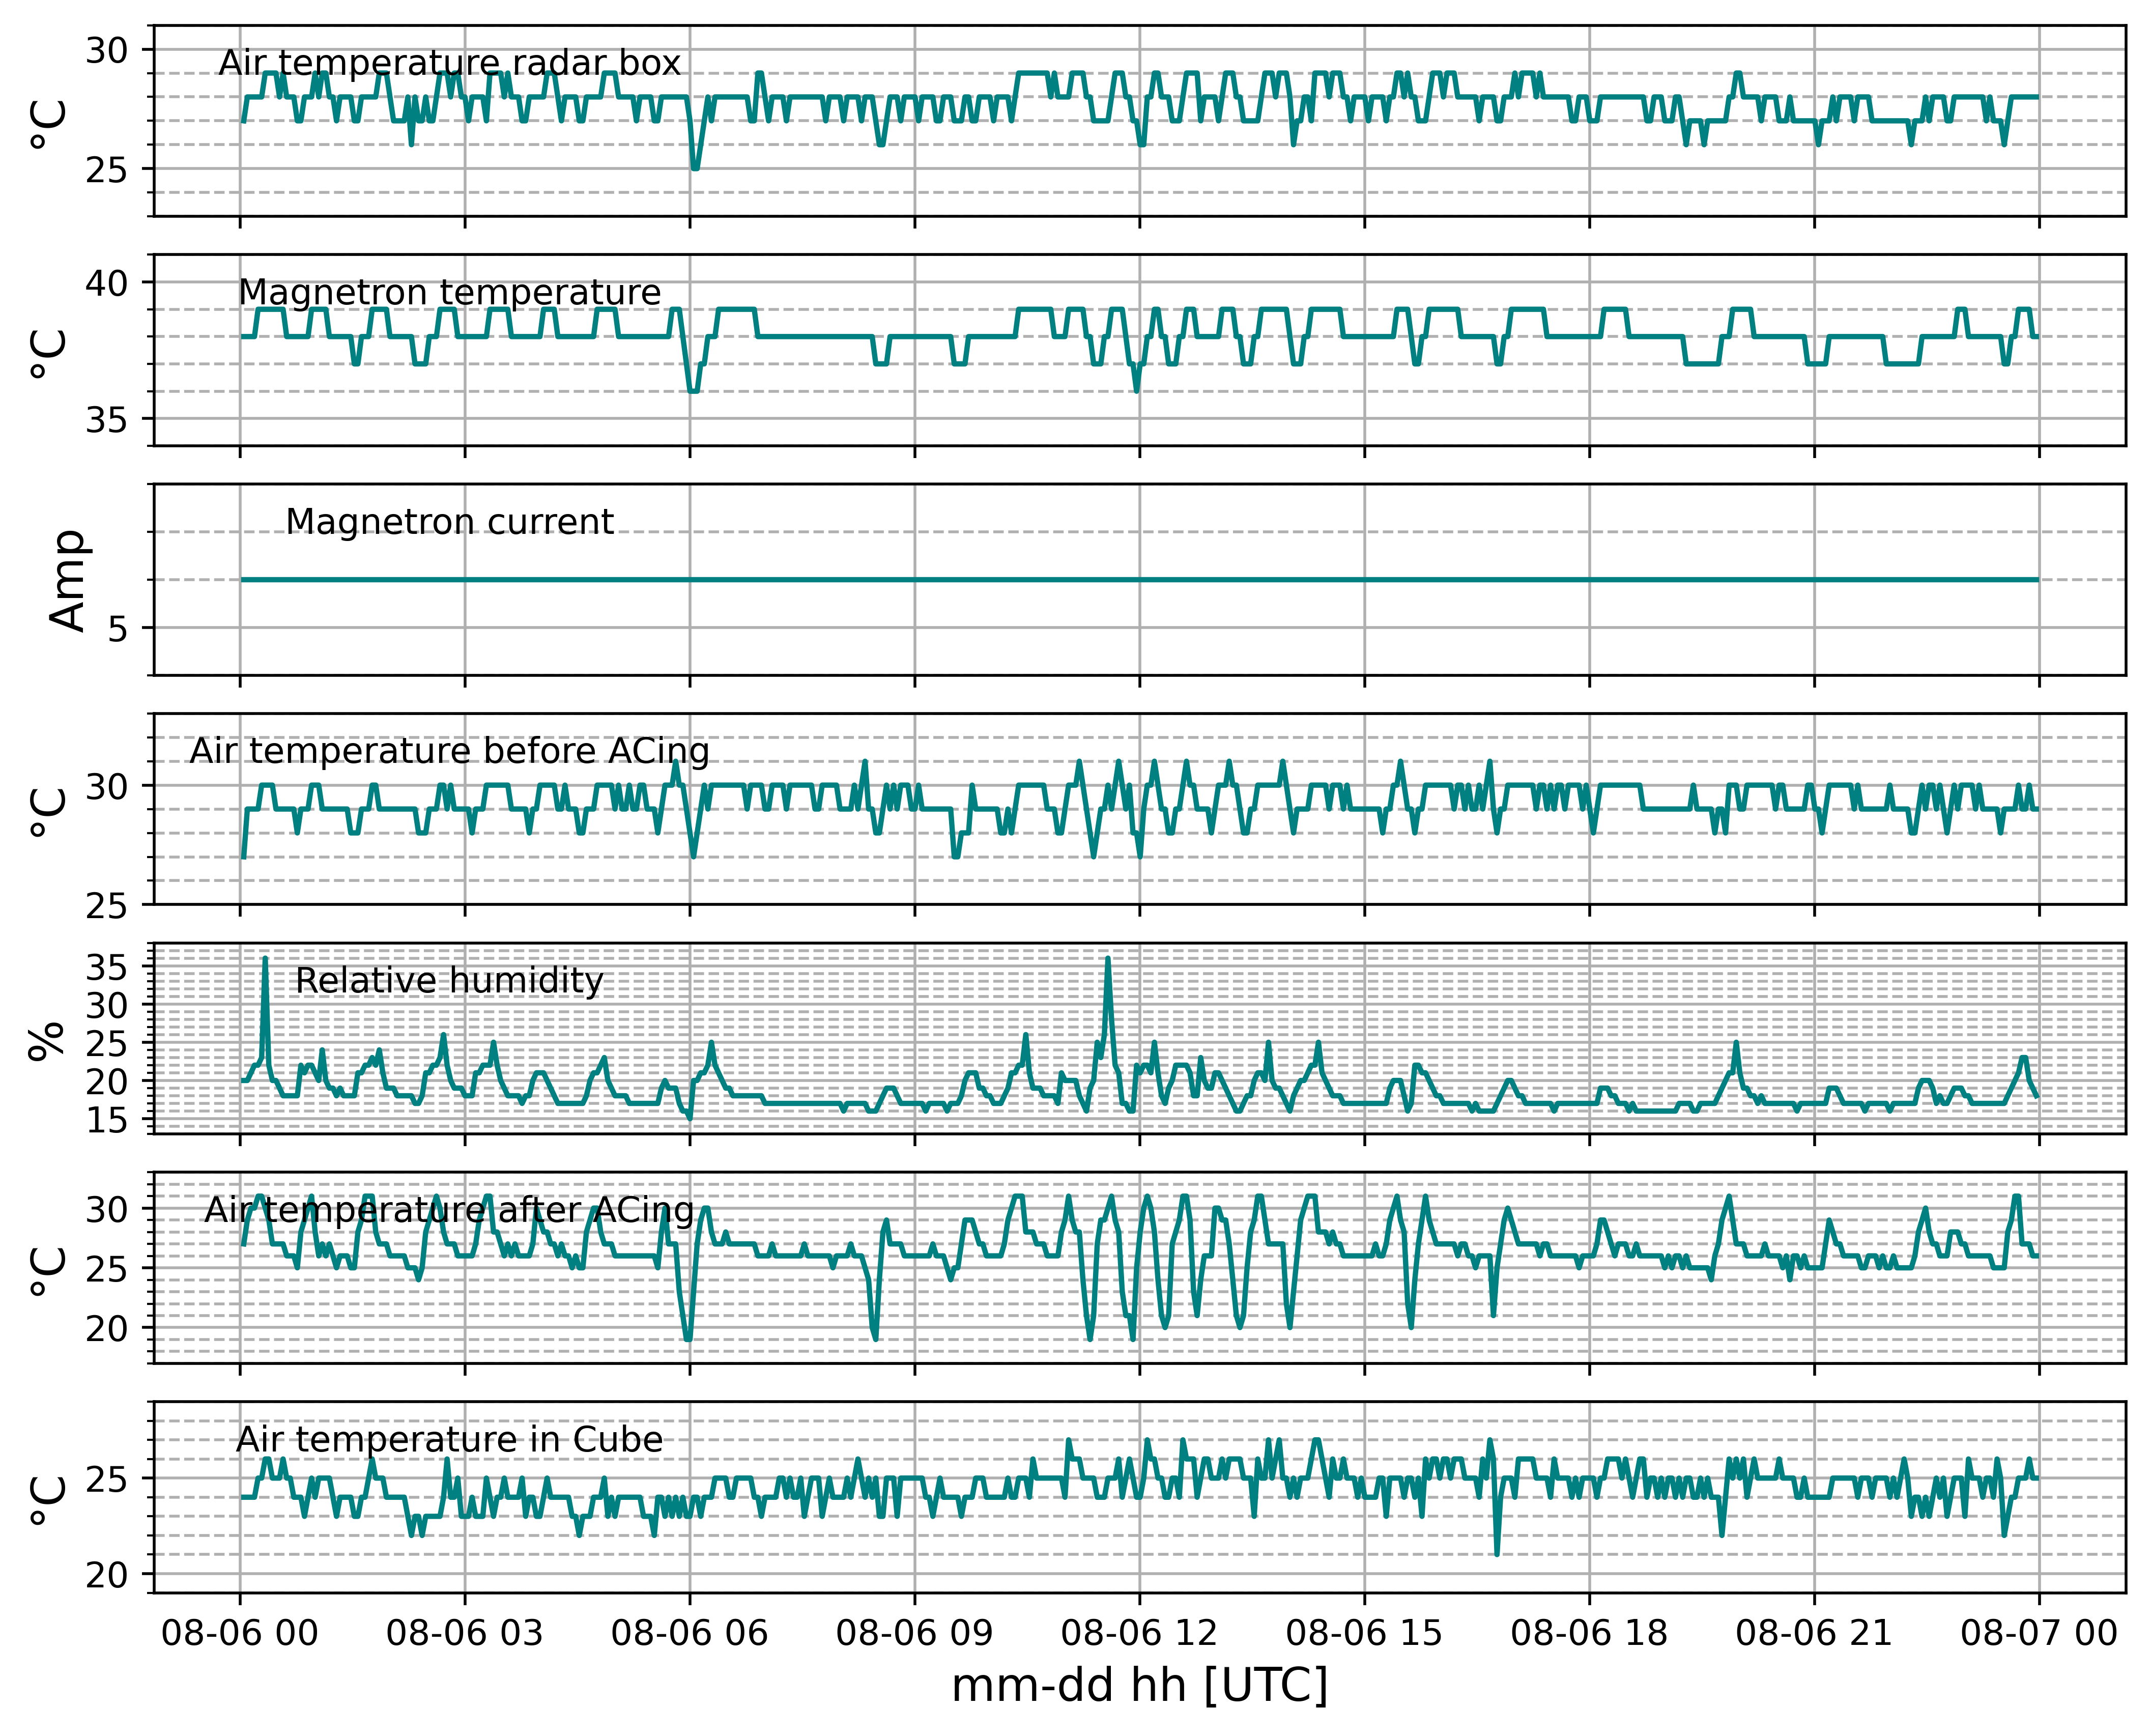Click the '%' y-axis label of humidity plot

[47, 1040]
